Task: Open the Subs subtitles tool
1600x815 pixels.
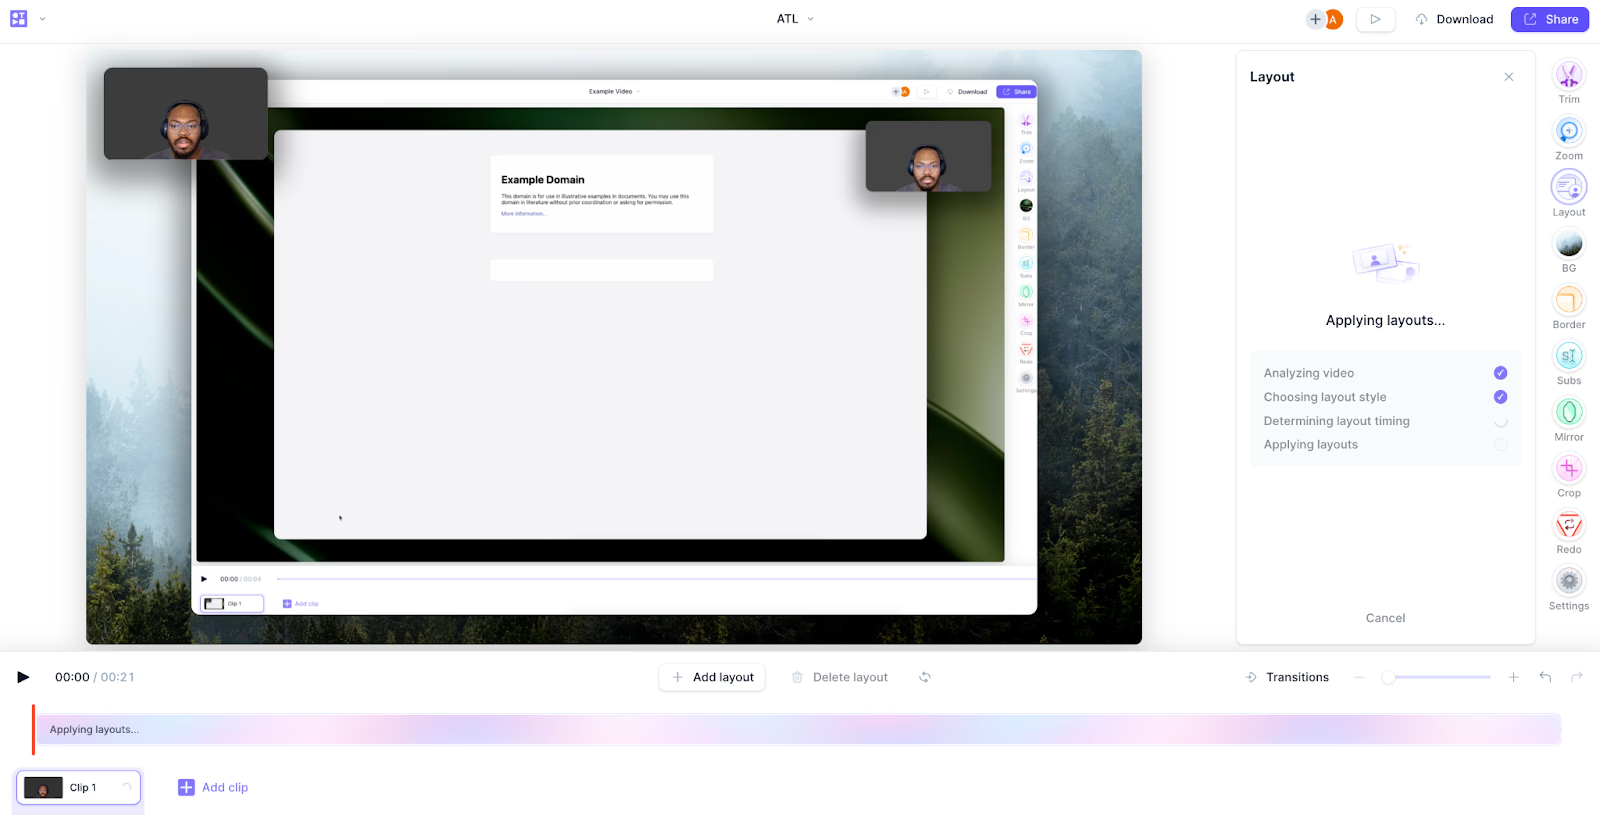Action: (x=1568, y=362)
